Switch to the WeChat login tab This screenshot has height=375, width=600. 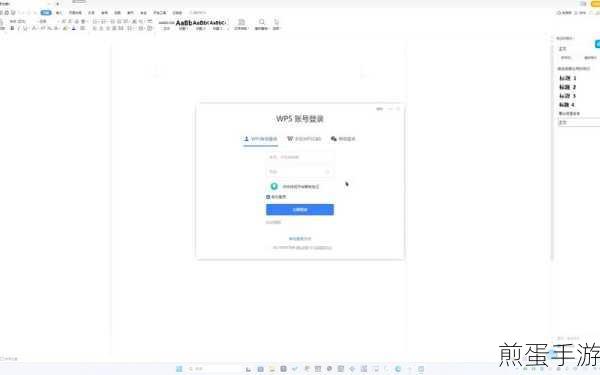coord(343,139)
